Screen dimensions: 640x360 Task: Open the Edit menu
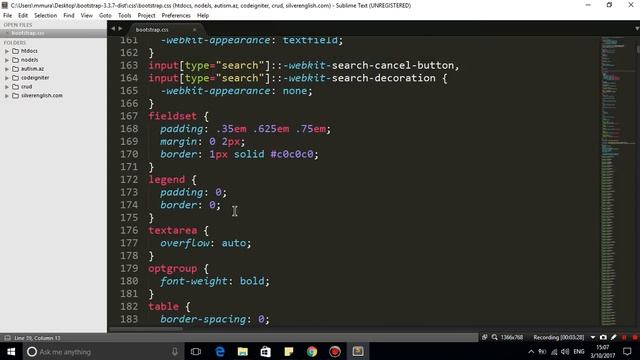[x=23, y=16]
